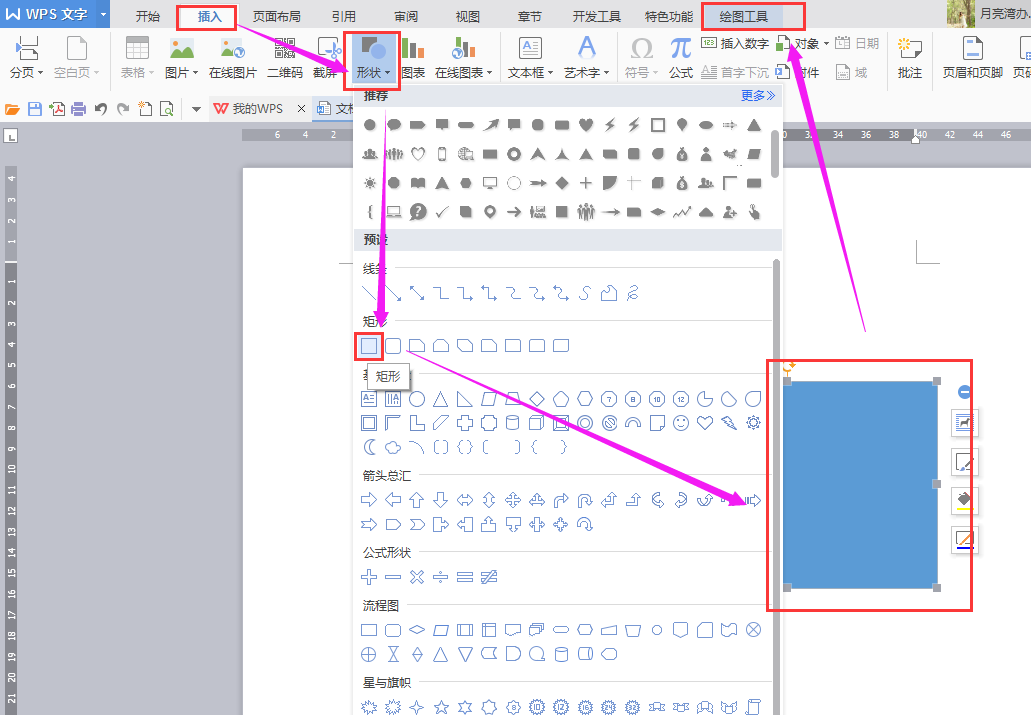
Task: Insert the heart shape from recommended
Action: coord(586,125)
